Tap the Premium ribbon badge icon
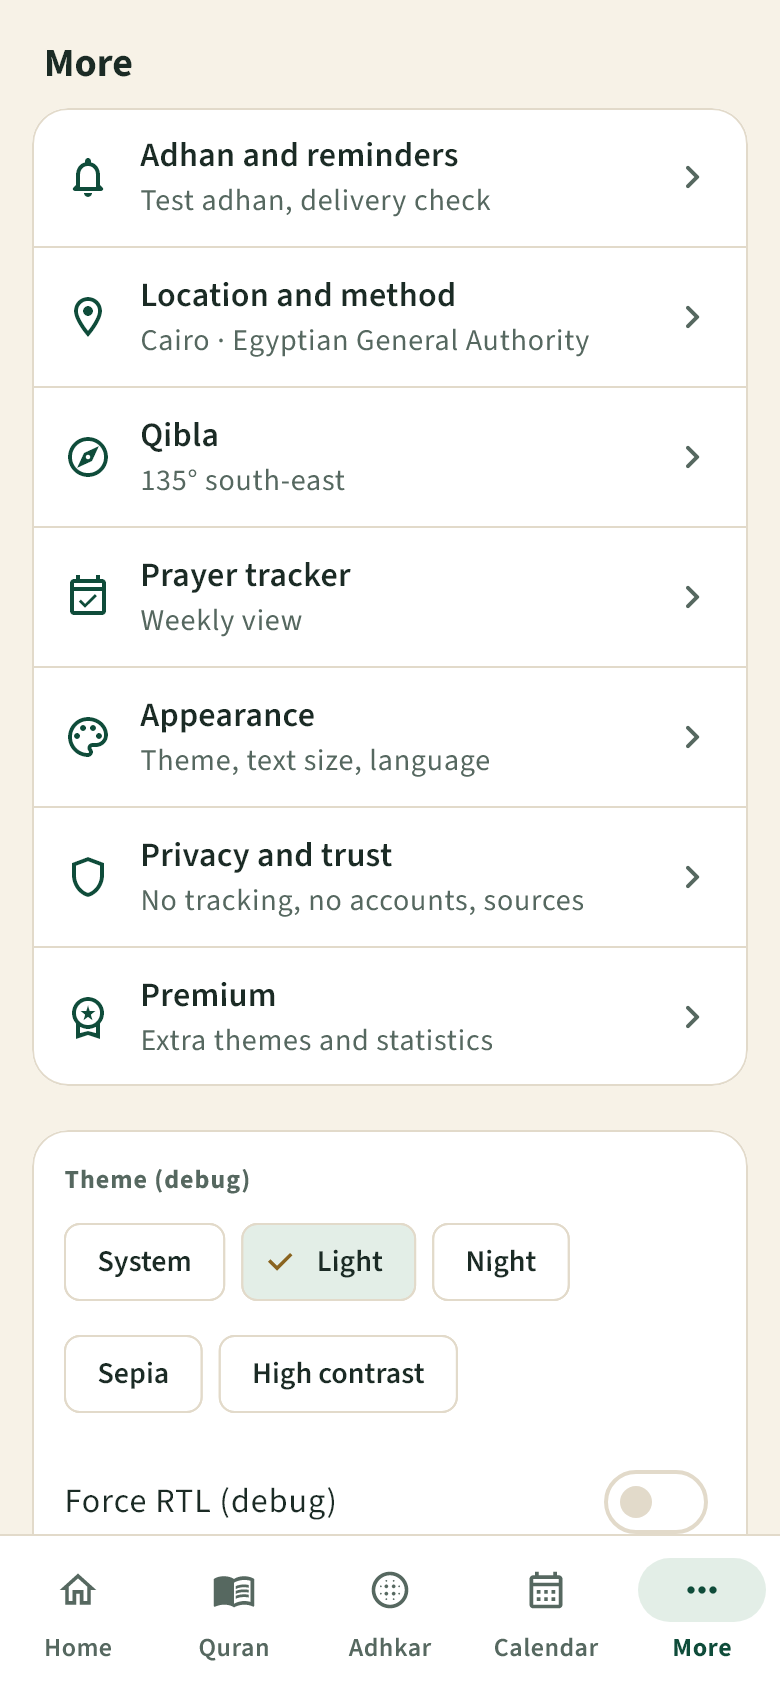Screen dimensions: 780x1688 click(88, 1017)
